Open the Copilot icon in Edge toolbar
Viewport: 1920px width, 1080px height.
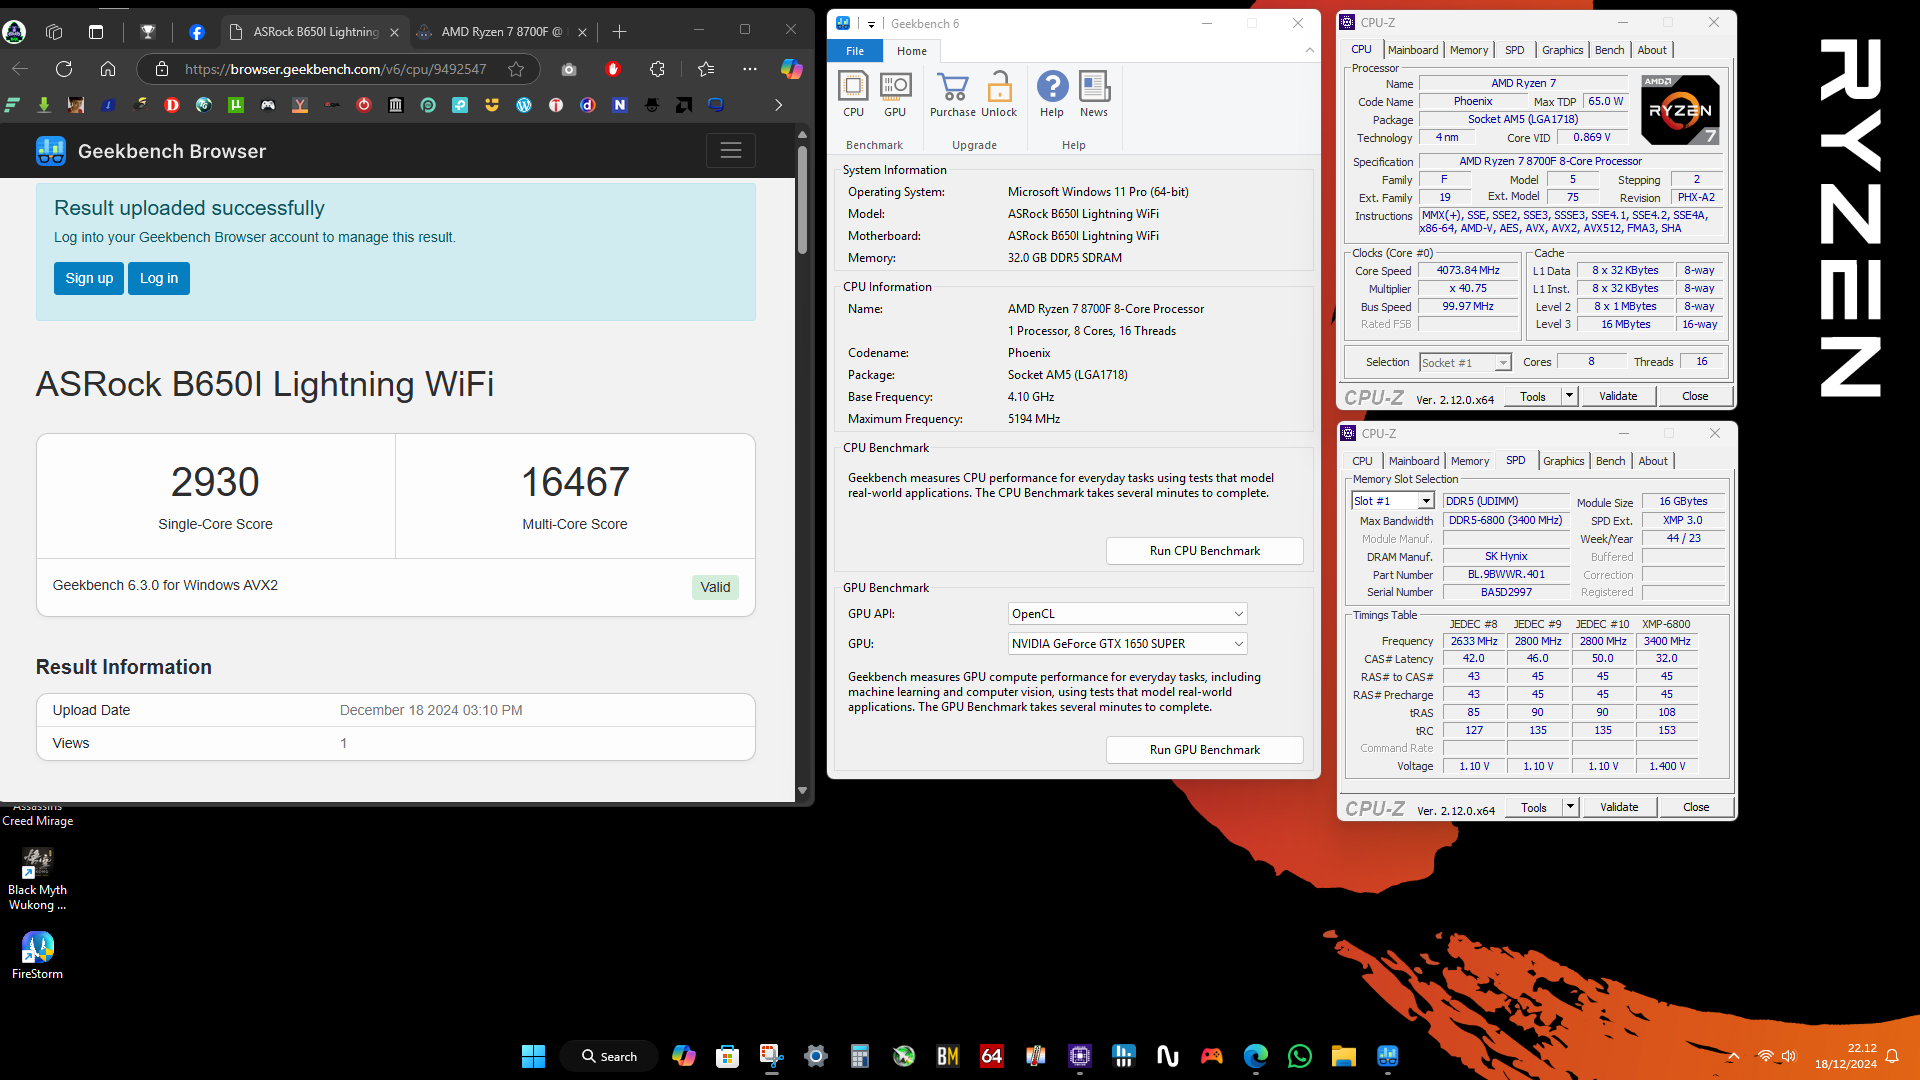click(x=792, y=69)
